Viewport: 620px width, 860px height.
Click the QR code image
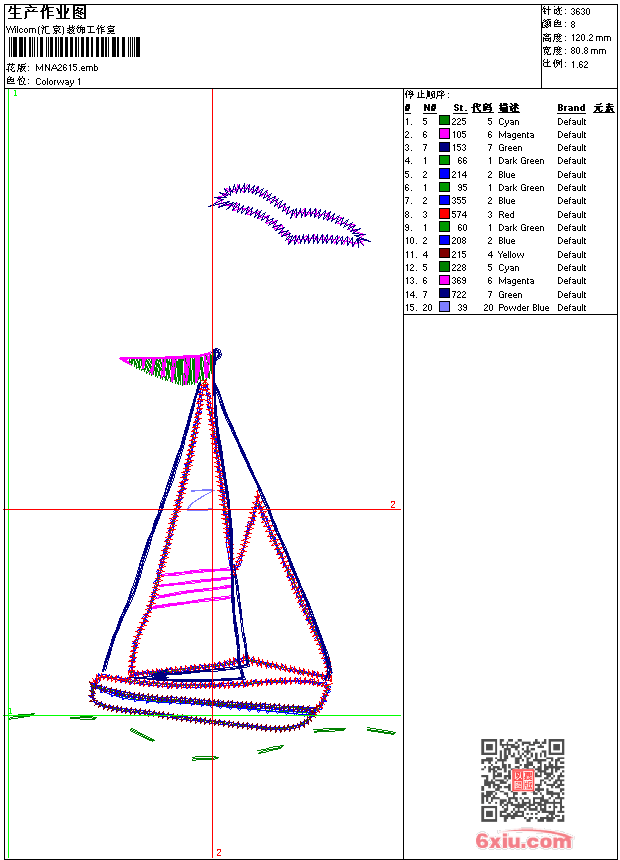click(522, 780)
